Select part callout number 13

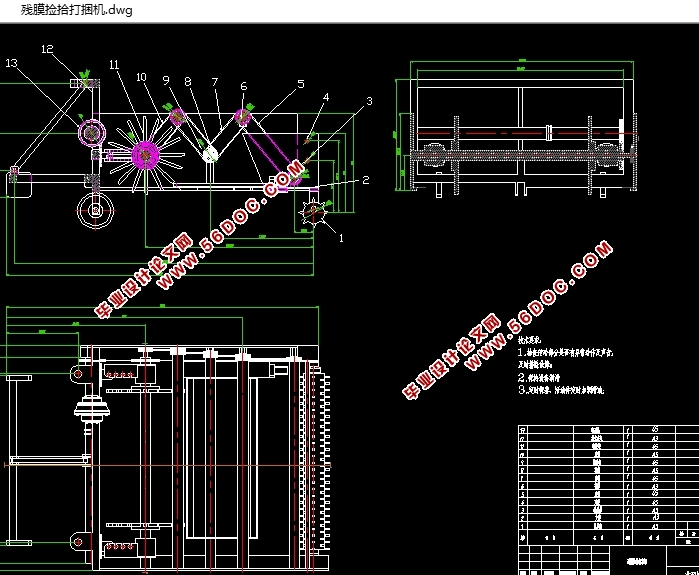pyautogui.click(x=11, y=63)
